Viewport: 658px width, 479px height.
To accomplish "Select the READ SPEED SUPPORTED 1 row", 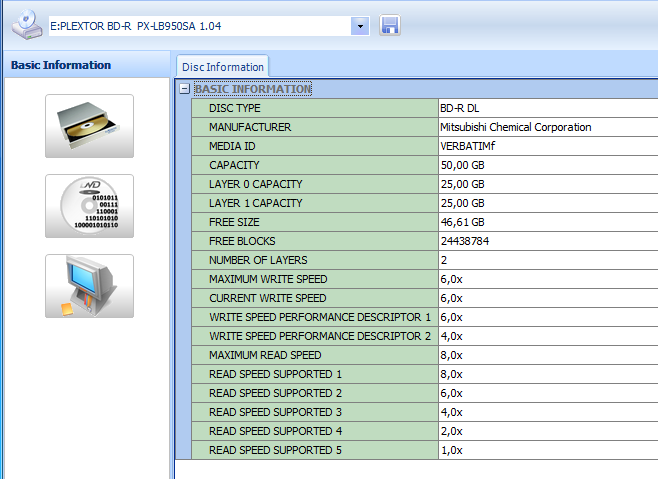I will (x=425, y=374).
